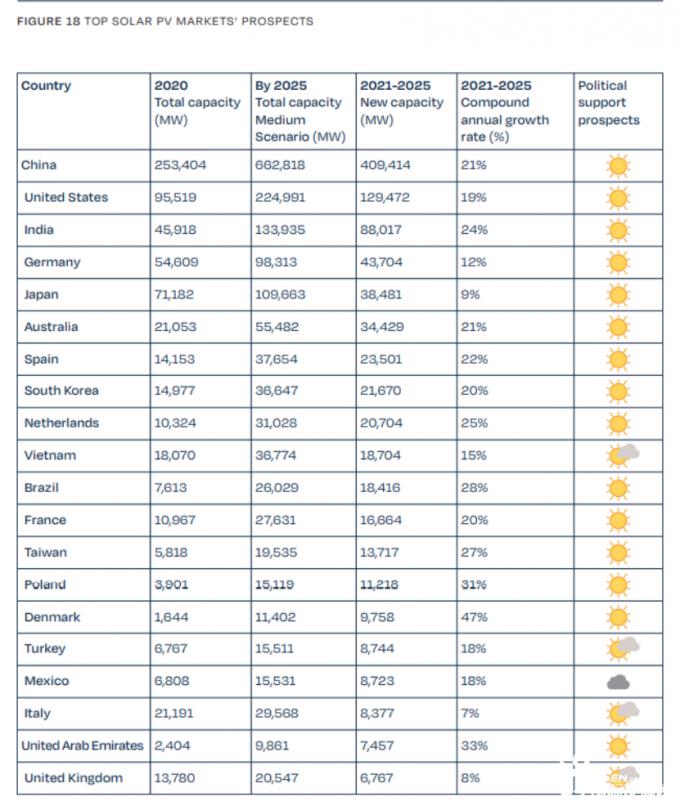Click the United Kingdom country cell

click(84, 778)
